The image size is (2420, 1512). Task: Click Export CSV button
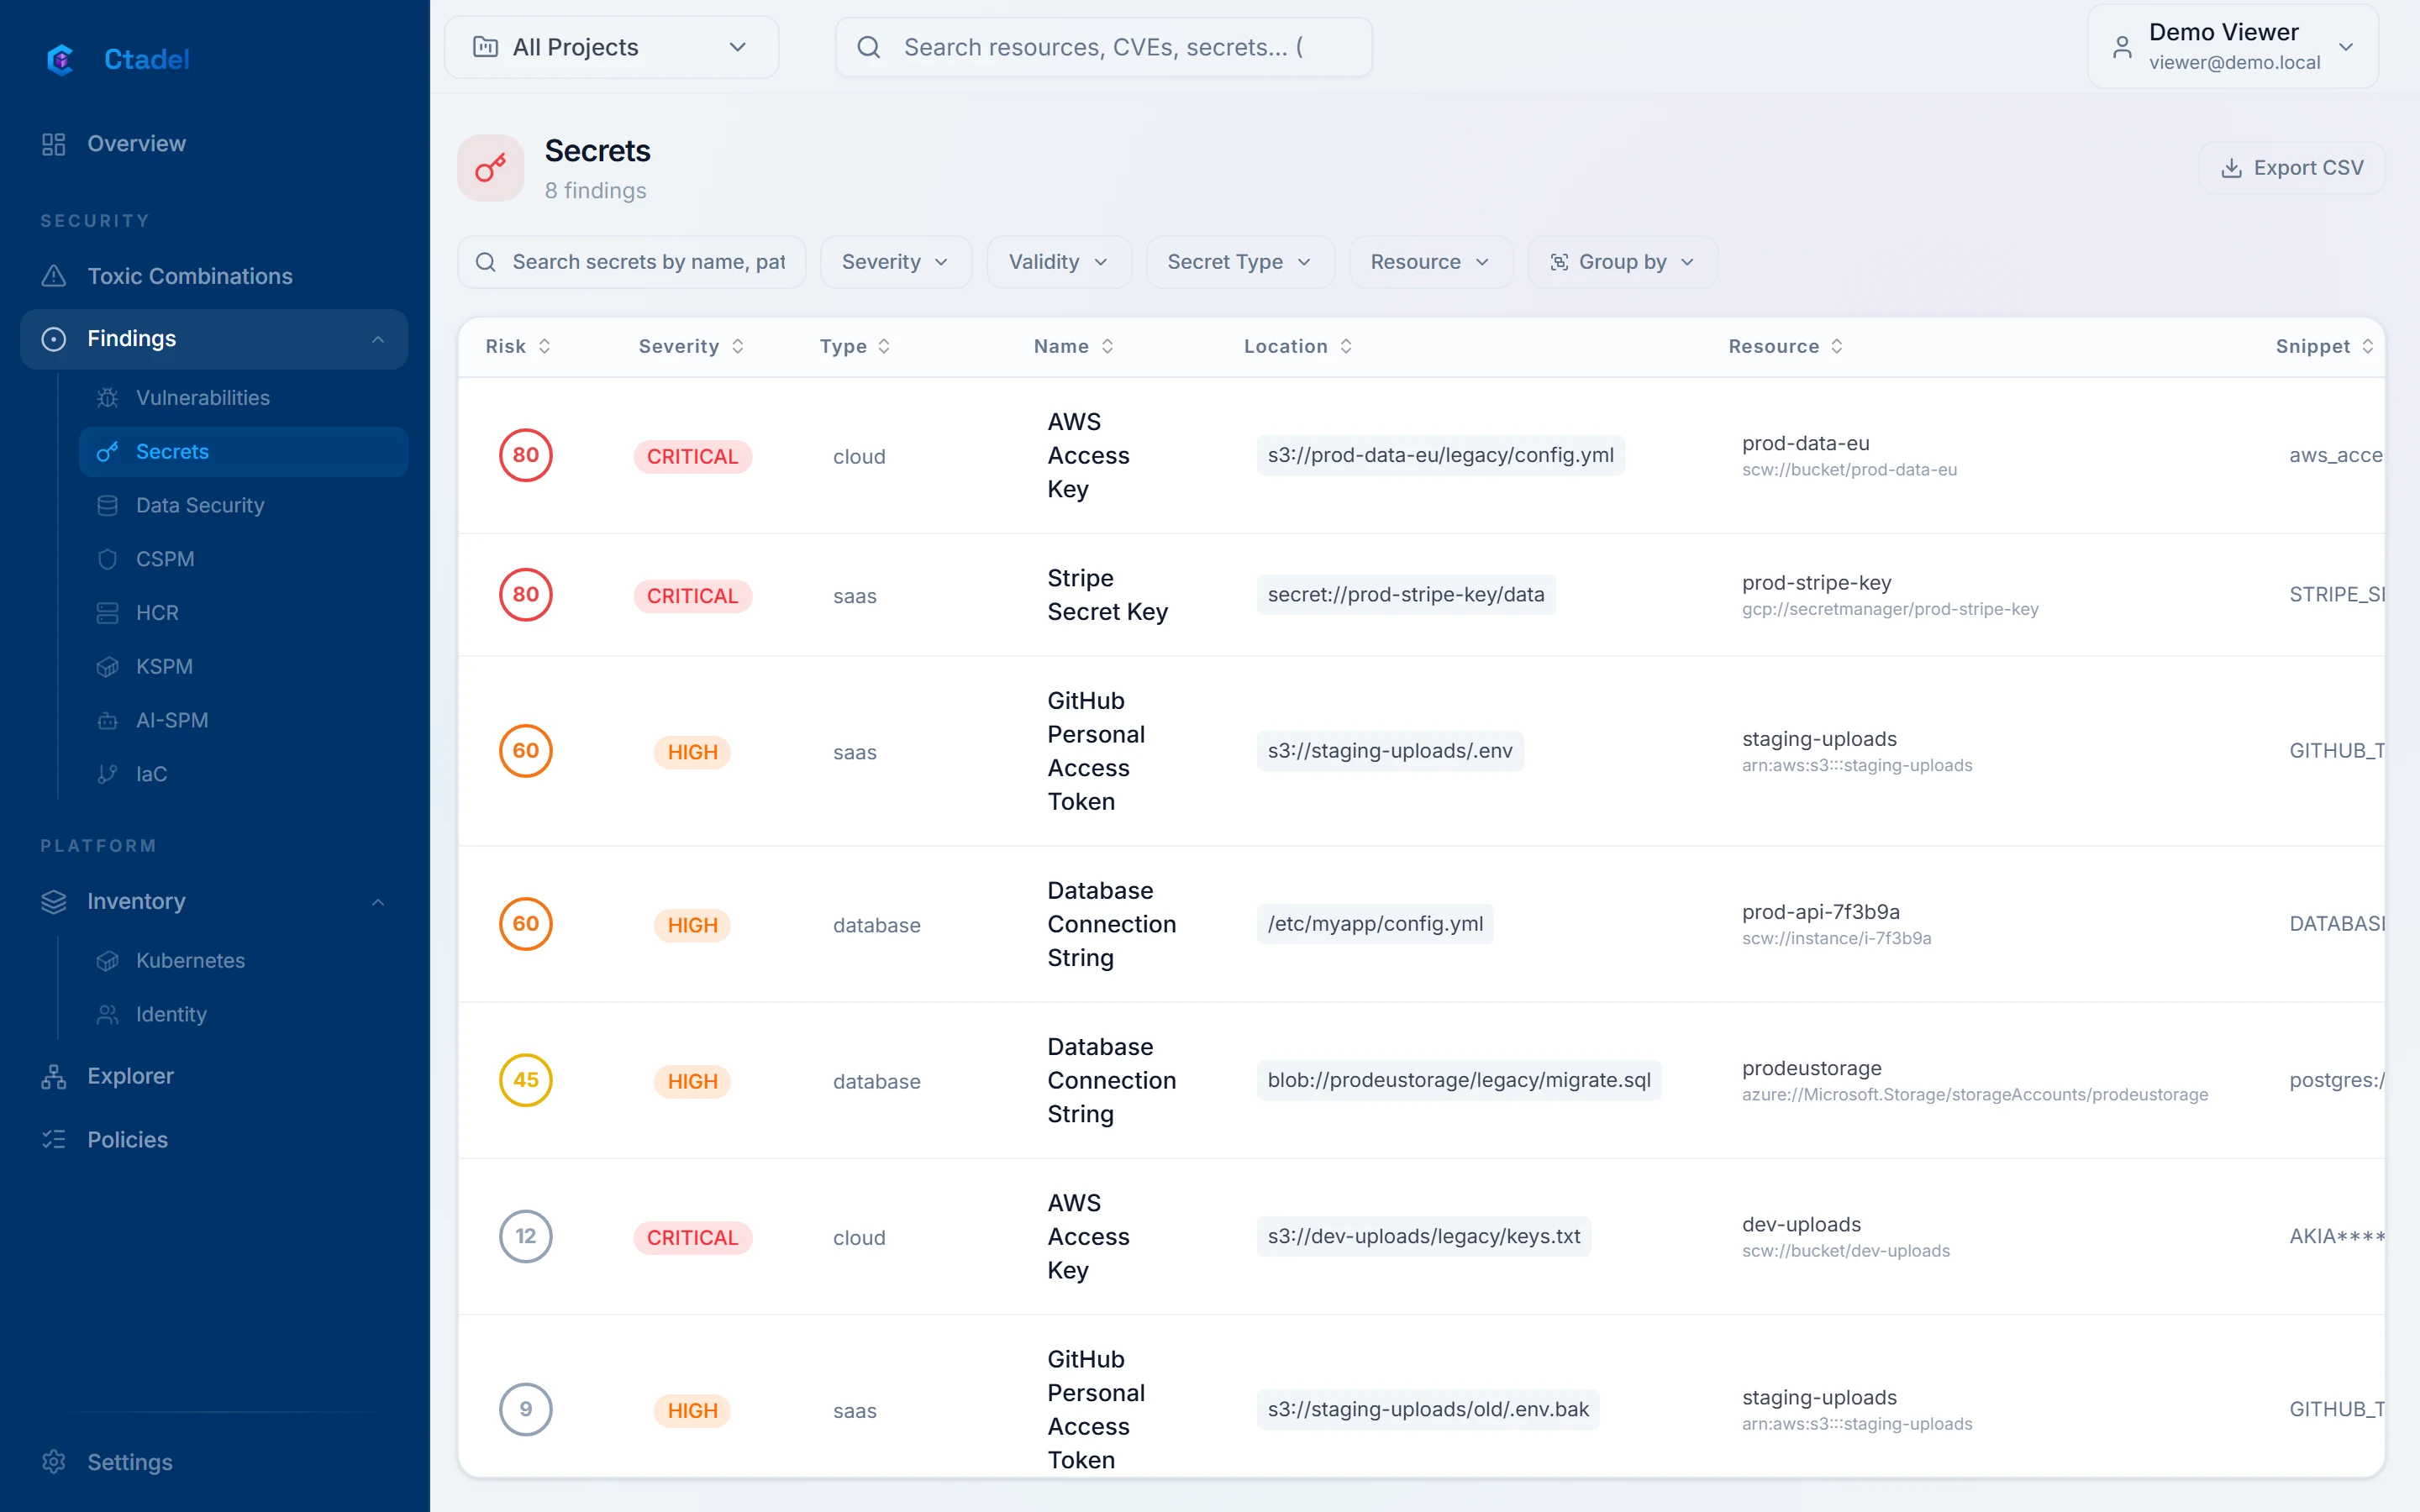(2291, 168)
